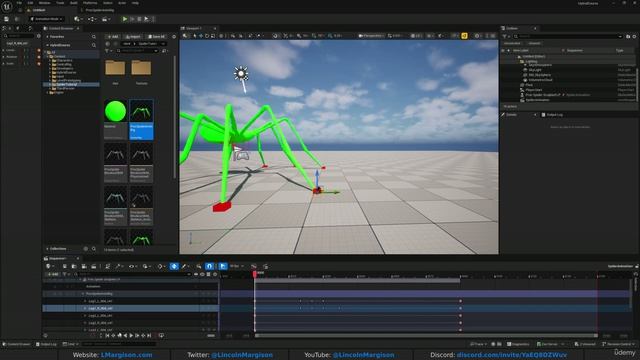Click the Favorites search magnifier icon
This screenshot has height=360, width=640.
tap(94, 37)
